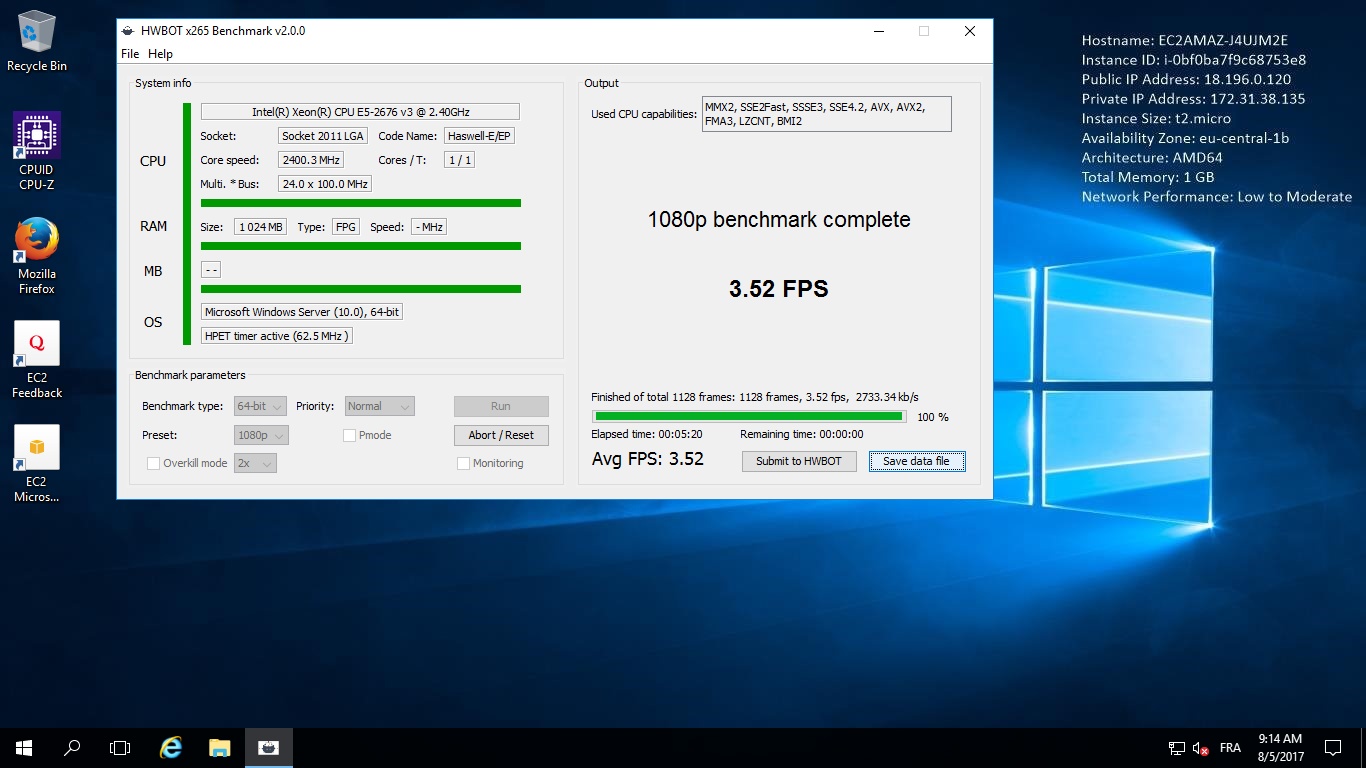
Task: Click the Elapsed time 00:05:20 text
Action: 645,434
